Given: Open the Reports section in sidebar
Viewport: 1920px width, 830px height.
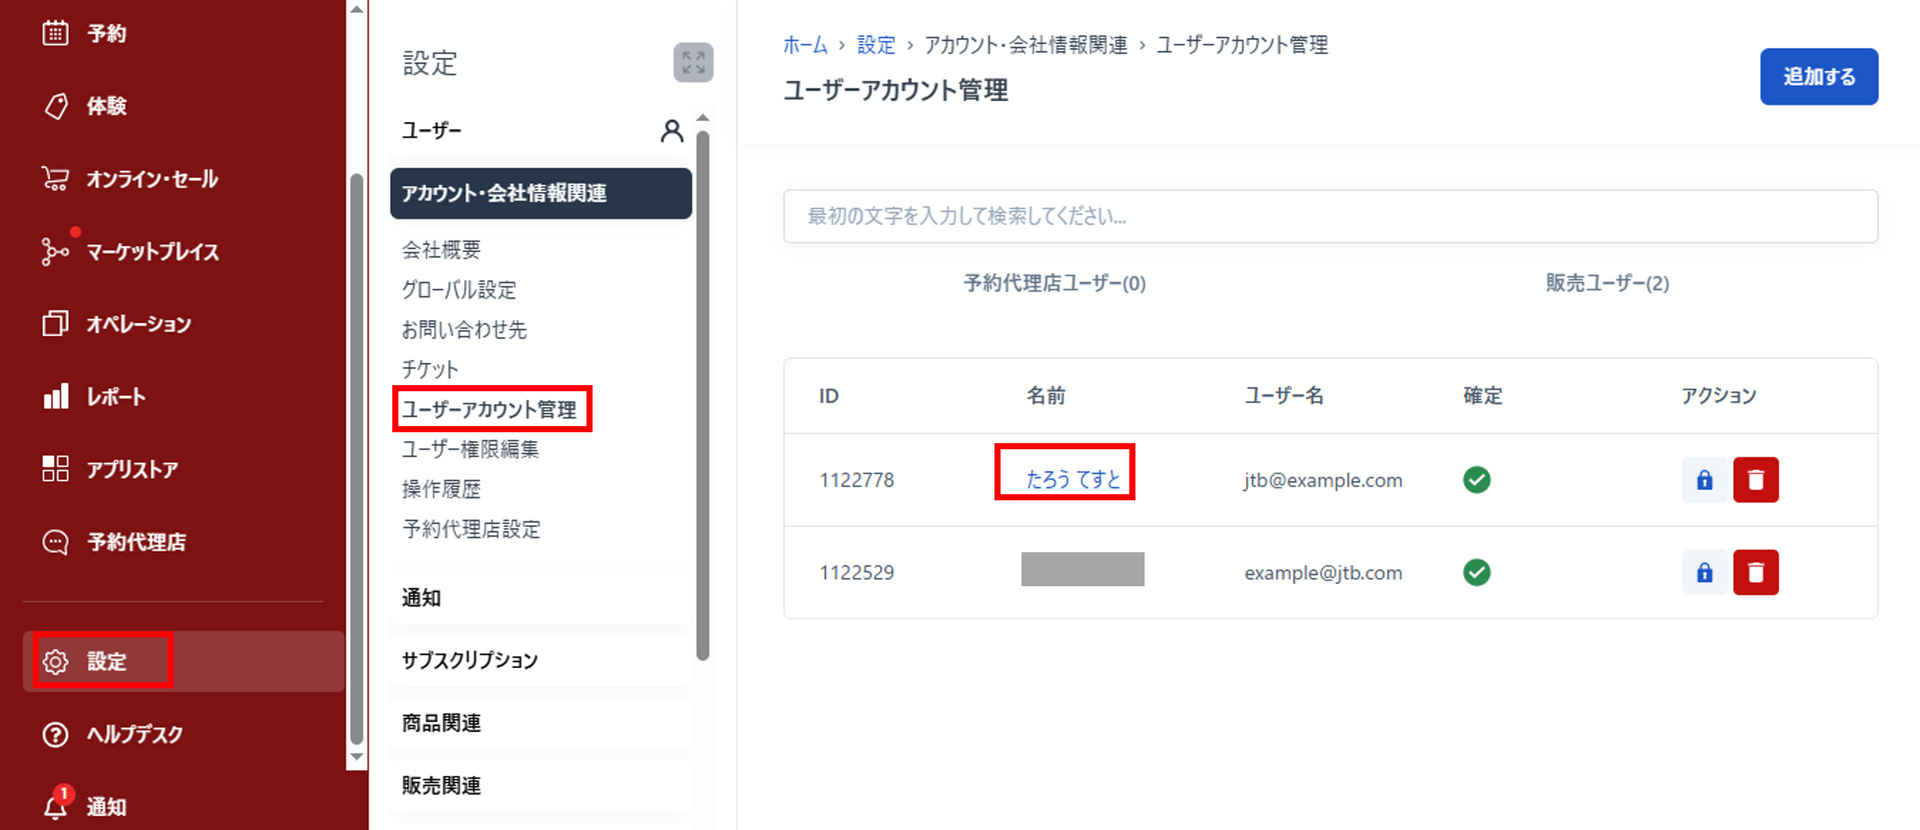Looking at the screenshot, I should (115, 397).
